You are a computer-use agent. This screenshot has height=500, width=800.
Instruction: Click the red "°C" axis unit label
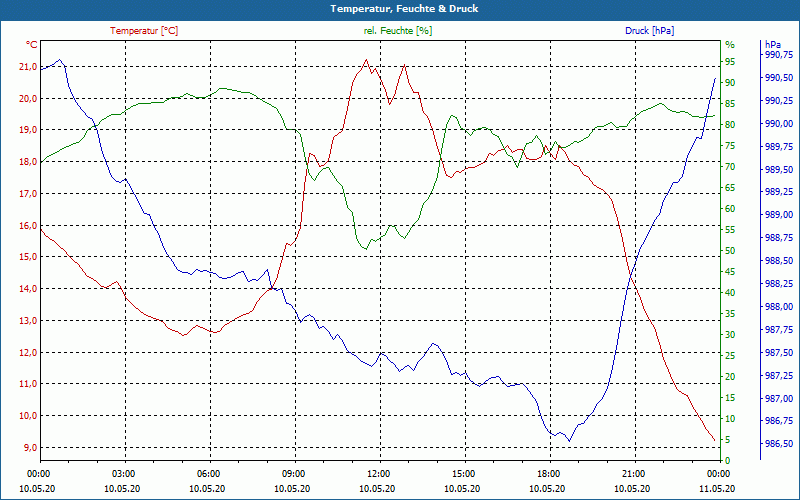click(32, 45)
